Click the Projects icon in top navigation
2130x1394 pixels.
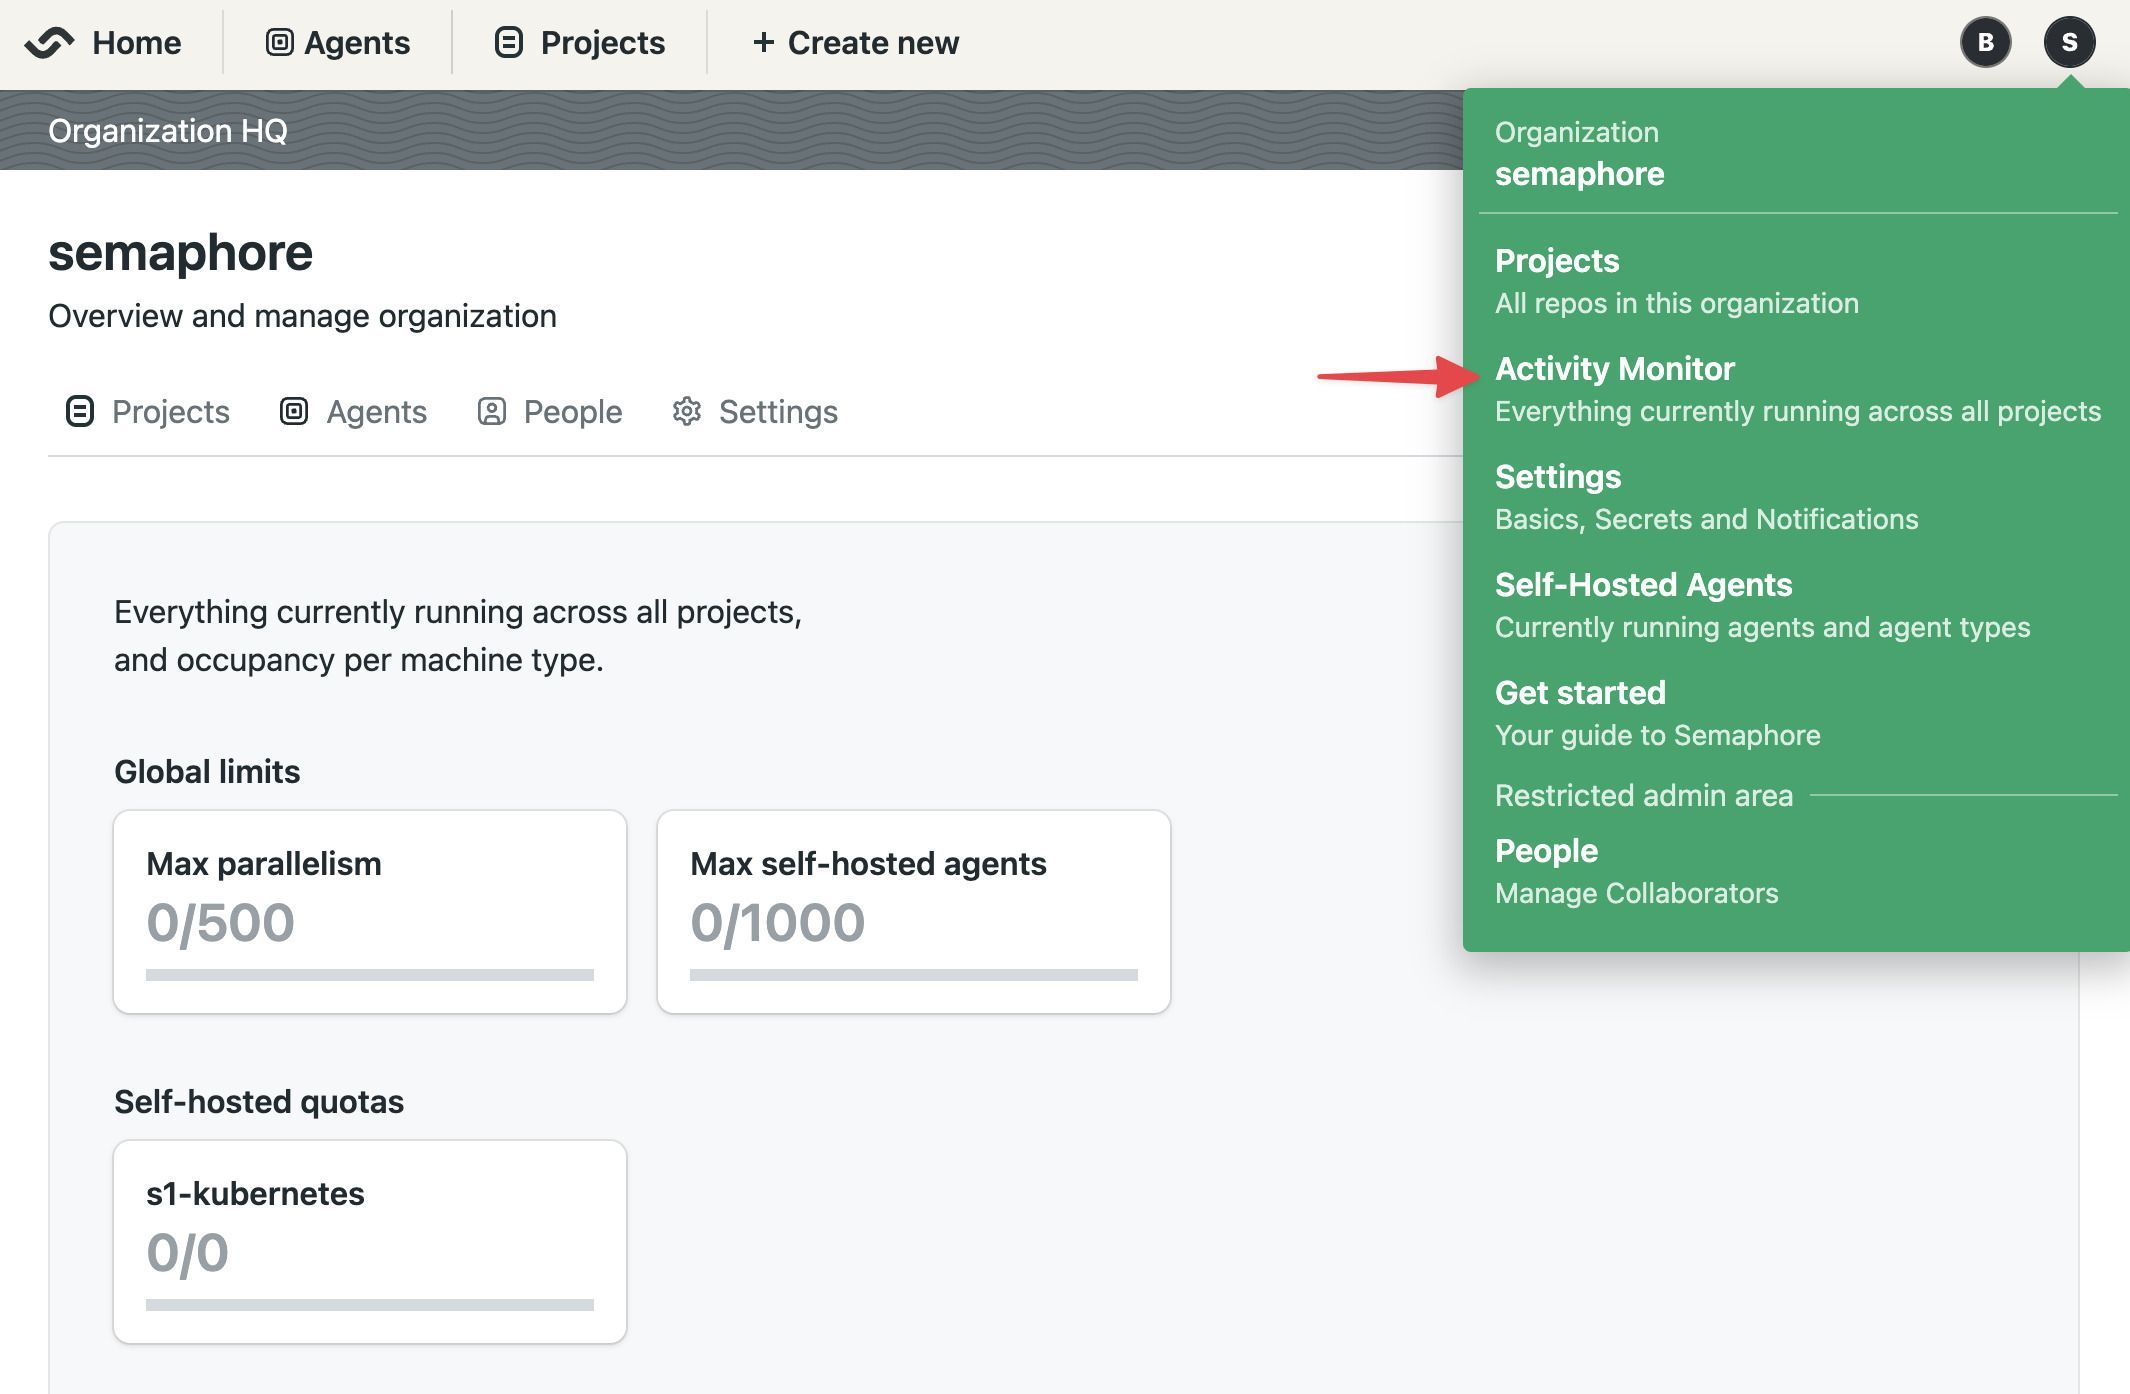coord(509,42)
